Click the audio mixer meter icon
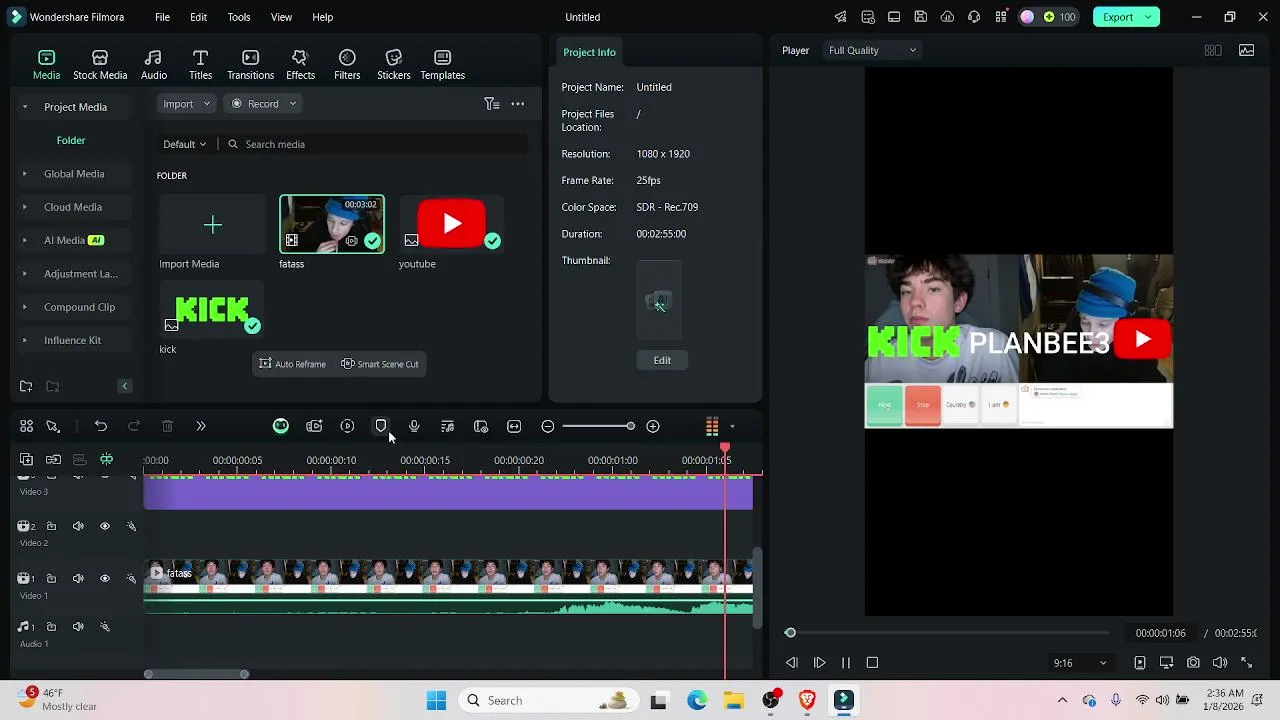Viewport: 1280px width, 720px height. tap(712, 426)
